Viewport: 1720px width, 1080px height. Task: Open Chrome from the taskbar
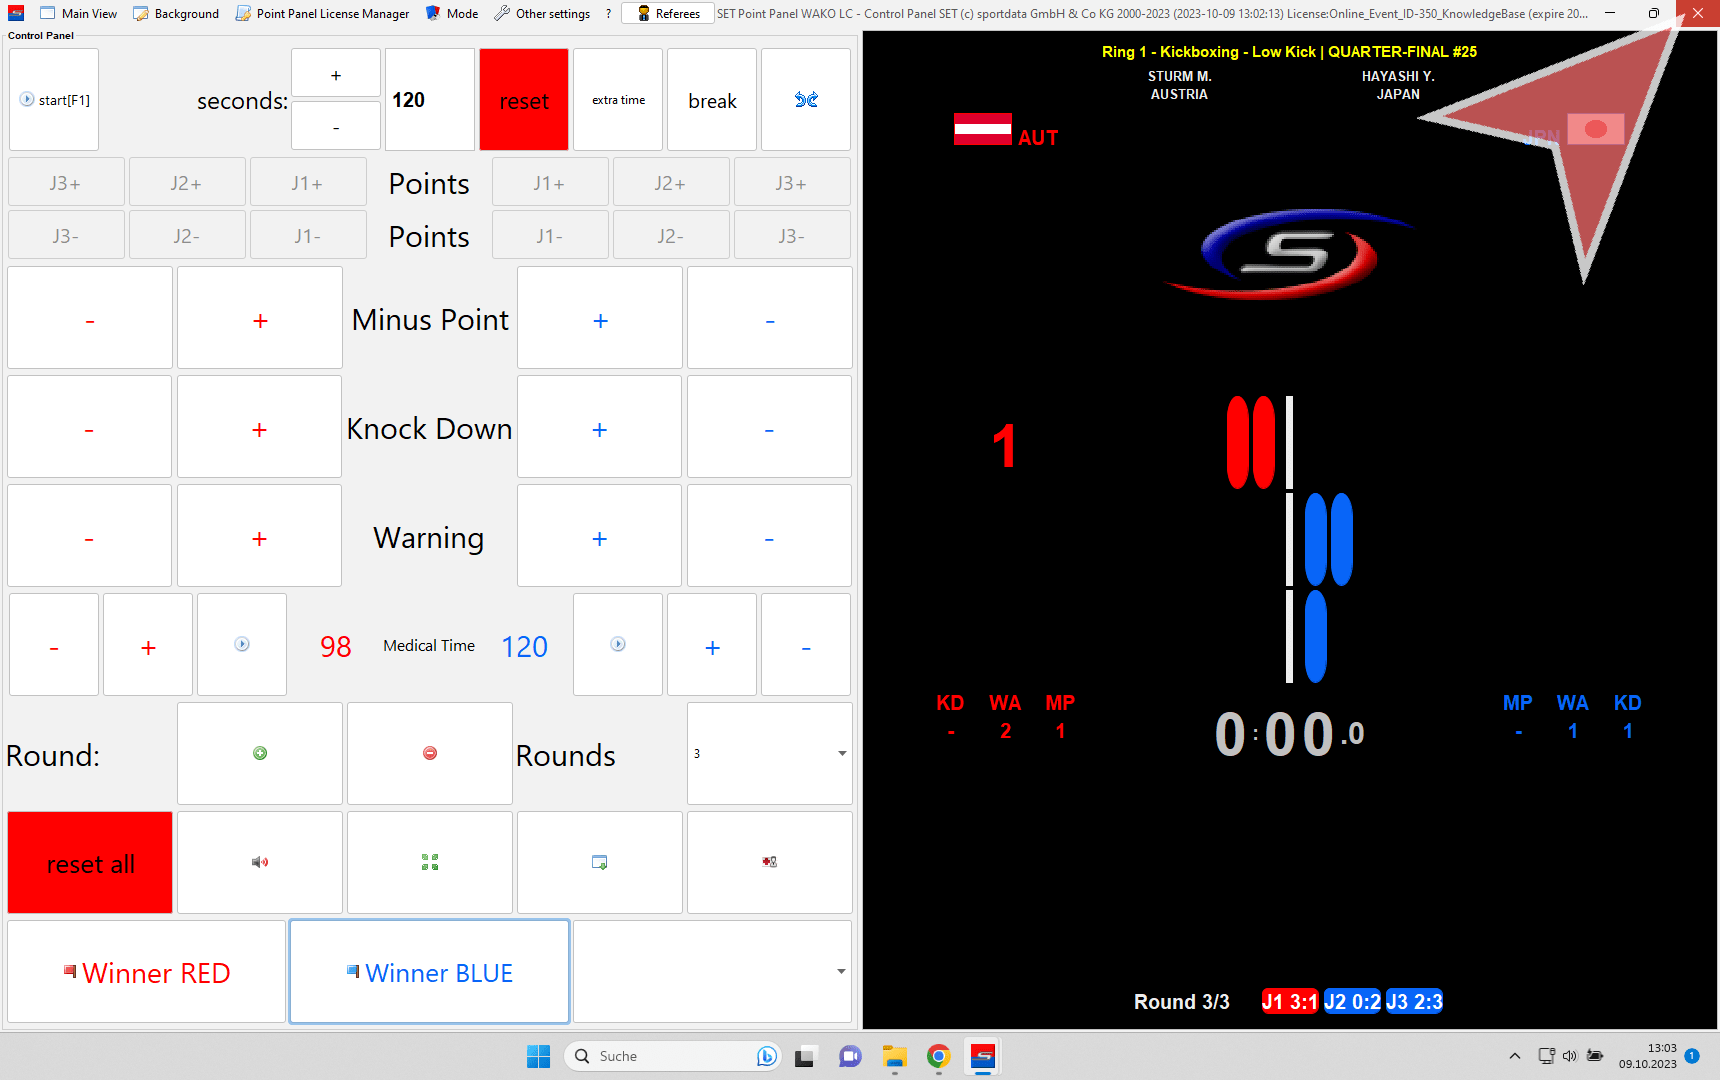pyautogui.click(x=938, y=1056)
